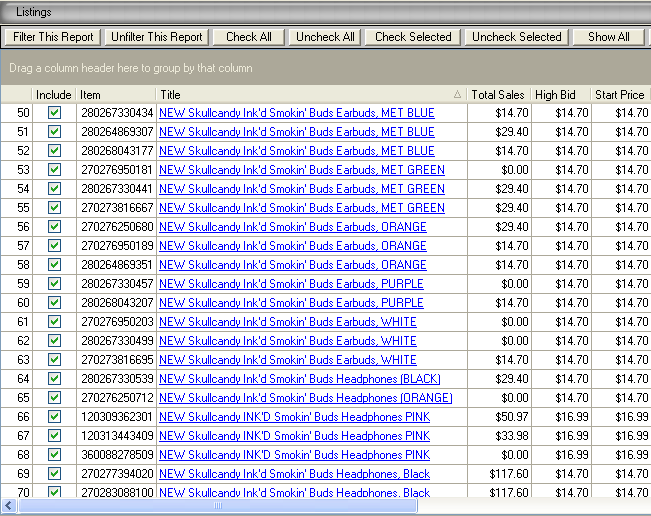The height and width of the screenshot is (516, 651).
Task: Click Total Sales $117.60 in row 69
Action: click(509, 474)
